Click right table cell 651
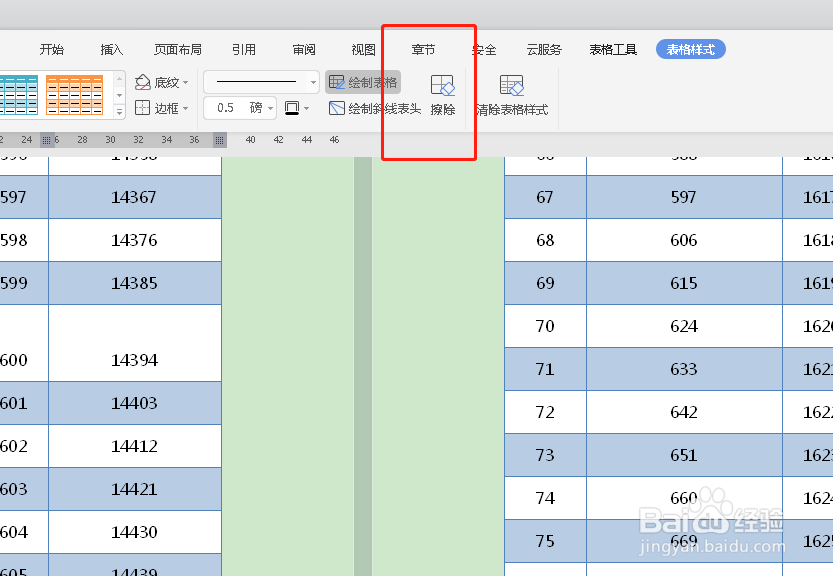This screenshot has width=833, height=576. coord(684,455)
